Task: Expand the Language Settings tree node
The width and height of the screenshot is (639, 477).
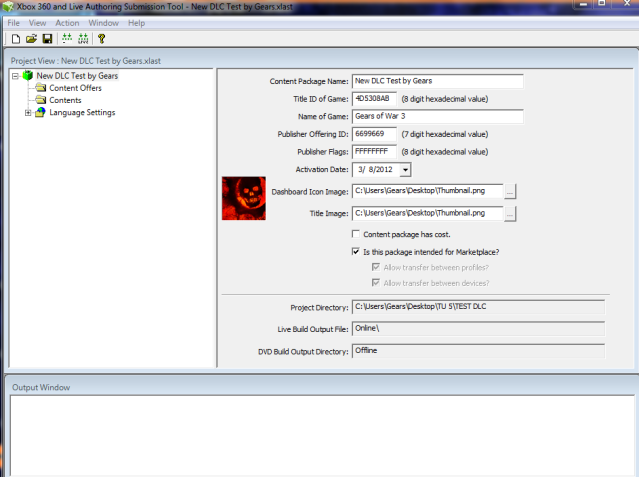Action: pos(28,113)
